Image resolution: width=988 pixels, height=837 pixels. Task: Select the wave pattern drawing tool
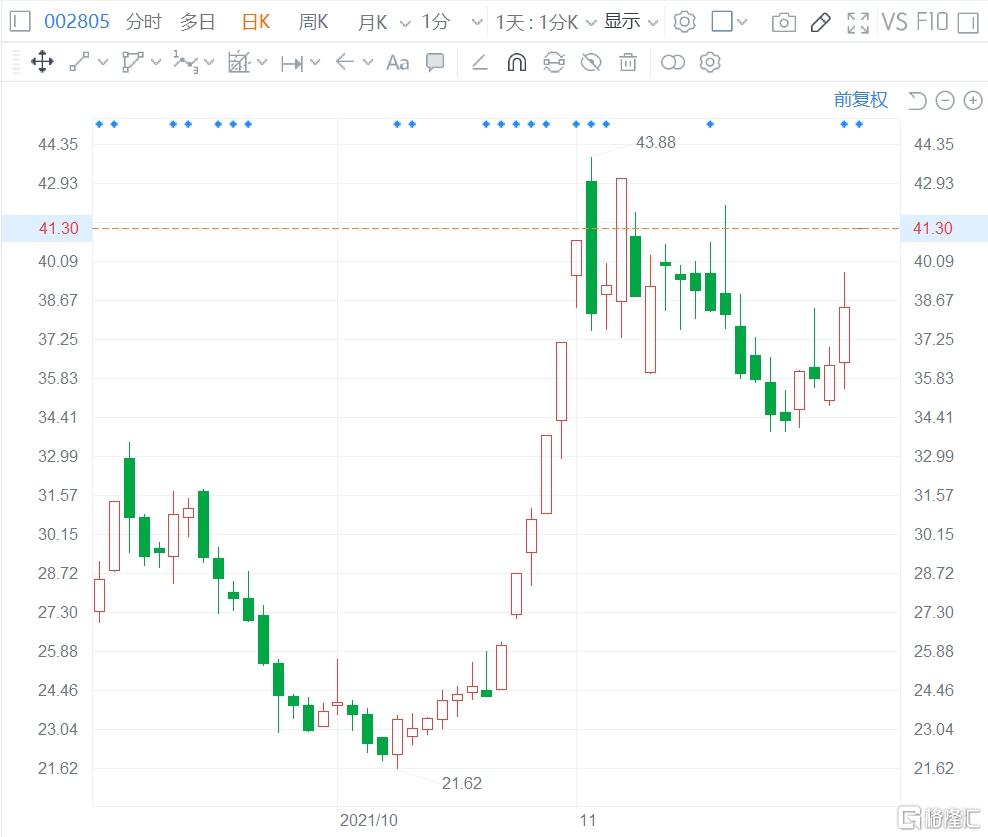pos(185,62)
